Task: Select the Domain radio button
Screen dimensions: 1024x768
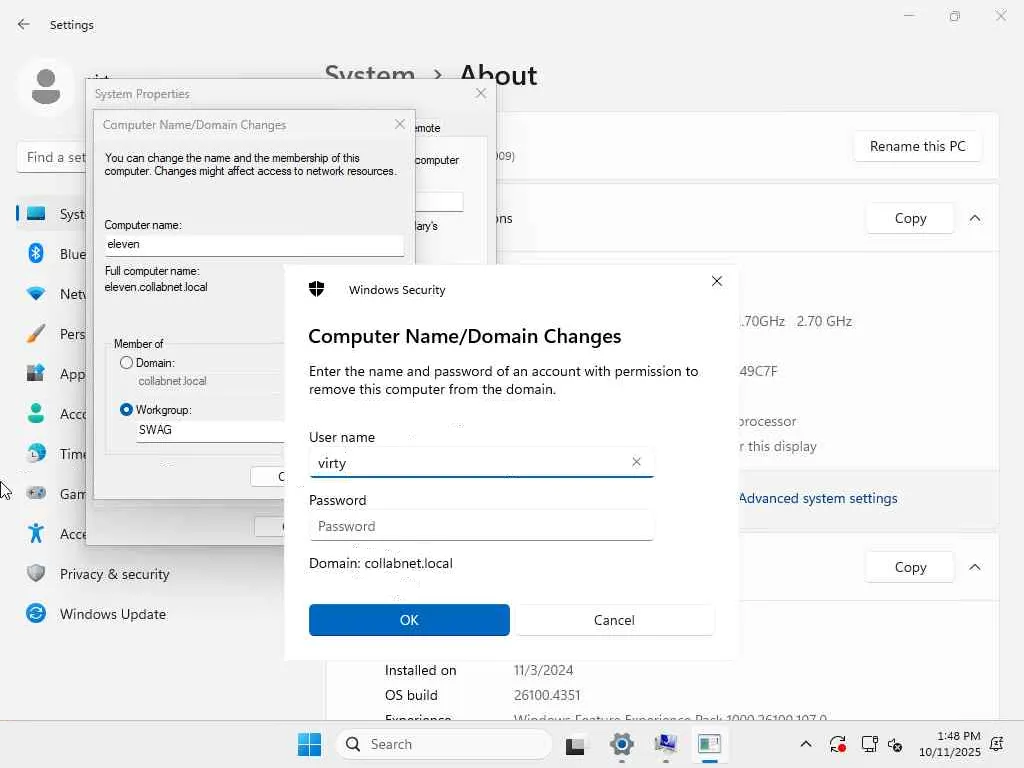Action: (127, 362)
